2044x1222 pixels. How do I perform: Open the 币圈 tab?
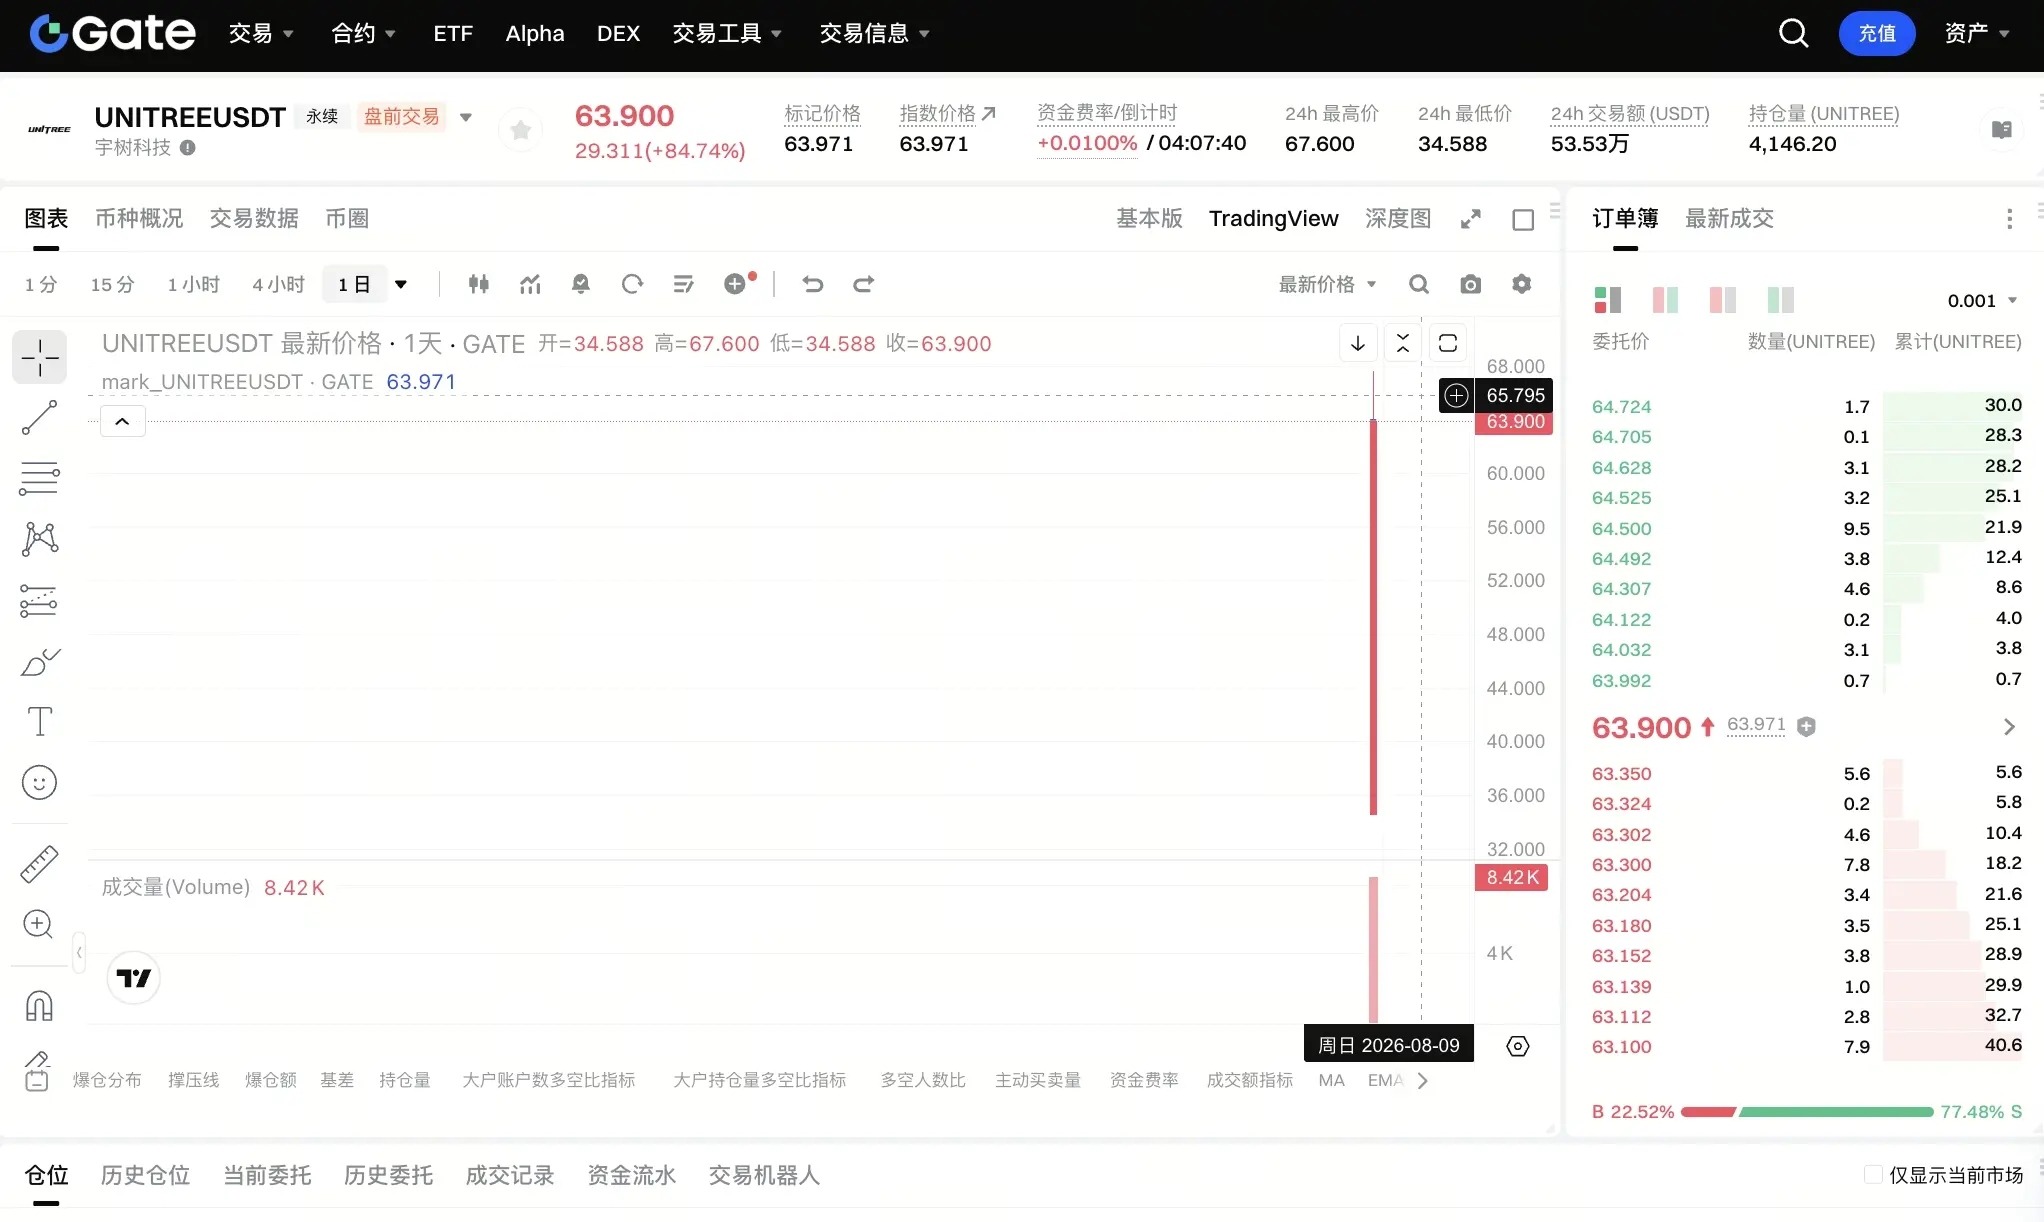(347, 219)
